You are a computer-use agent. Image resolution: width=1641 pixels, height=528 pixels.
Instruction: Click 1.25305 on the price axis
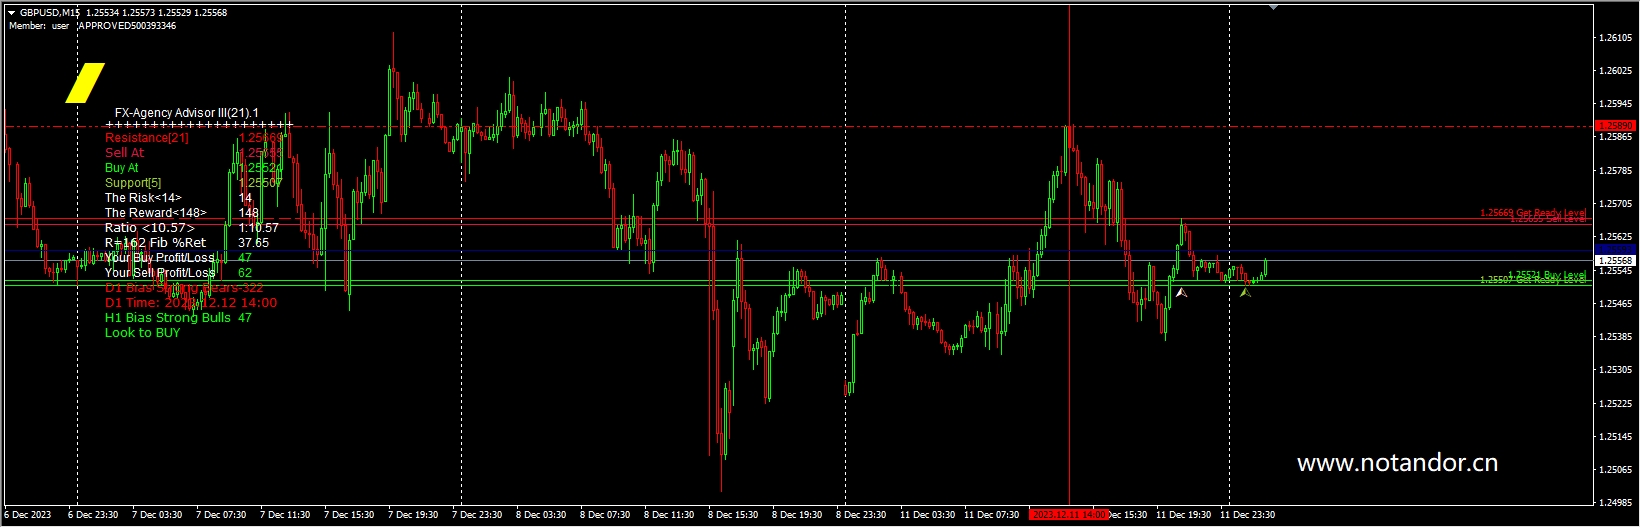1616,370
